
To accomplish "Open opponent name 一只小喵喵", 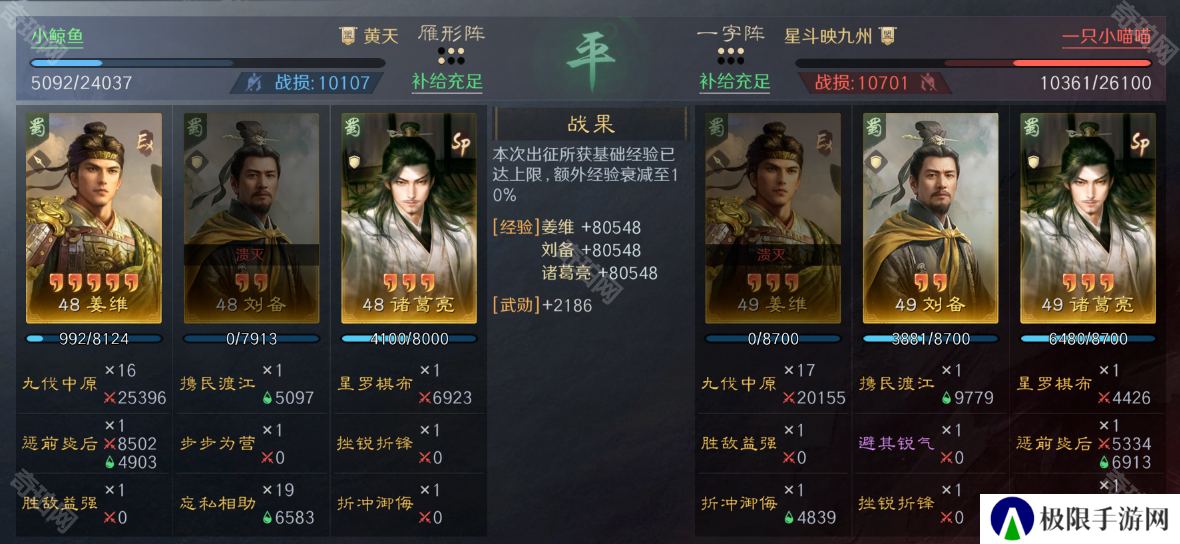I will [x=1106, y=37].
